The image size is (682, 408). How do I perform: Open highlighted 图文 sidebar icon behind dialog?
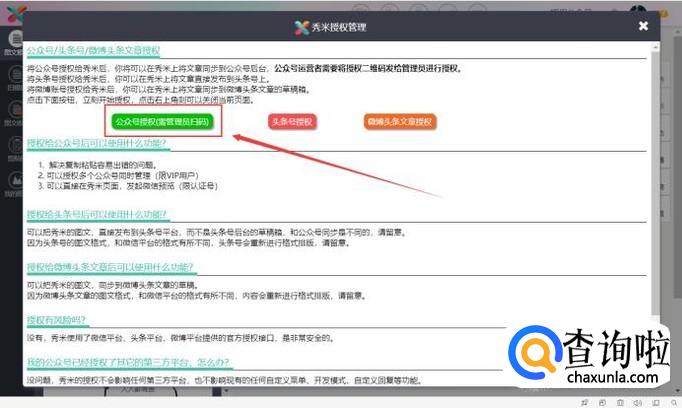tap(16, 39)
